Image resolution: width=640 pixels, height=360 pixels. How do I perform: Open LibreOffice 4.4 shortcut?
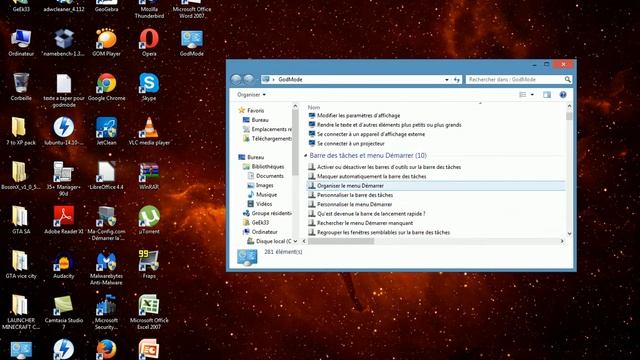(107, 176)
